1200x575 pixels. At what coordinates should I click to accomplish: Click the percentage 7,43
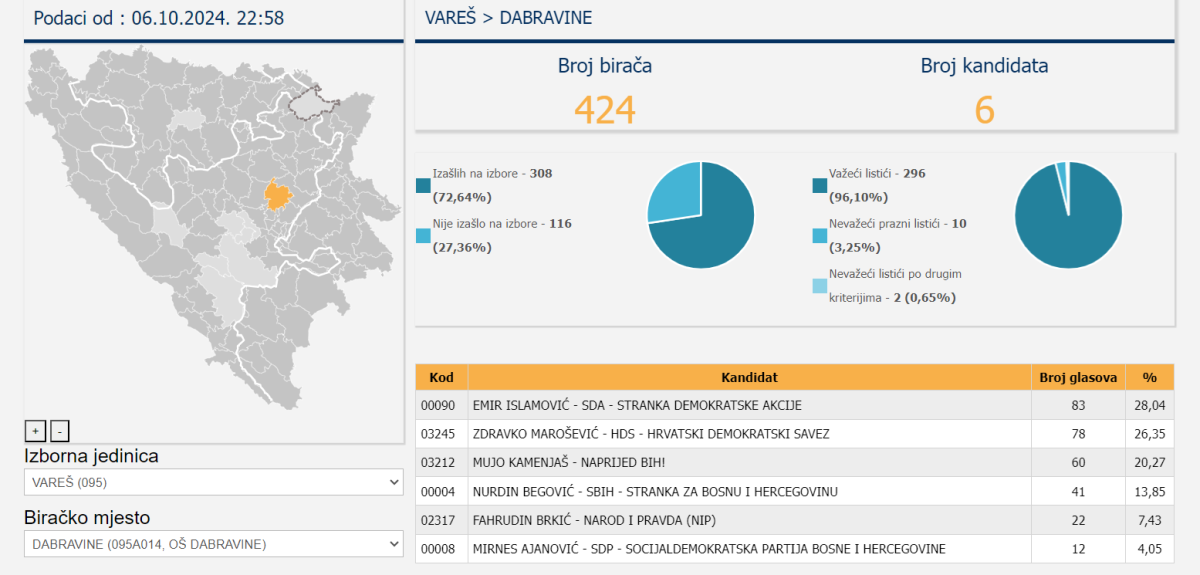click(1150, 520)
